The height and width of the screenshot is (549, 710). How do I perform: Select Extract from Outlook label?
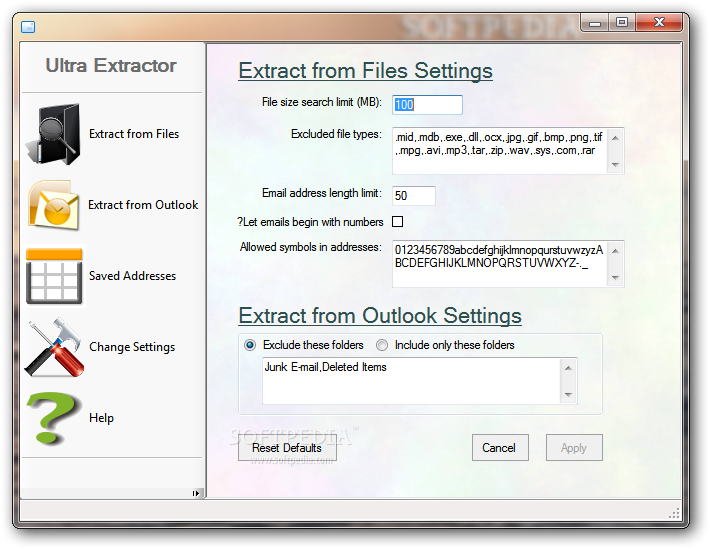pyautogui.click(x=143, y=205)
